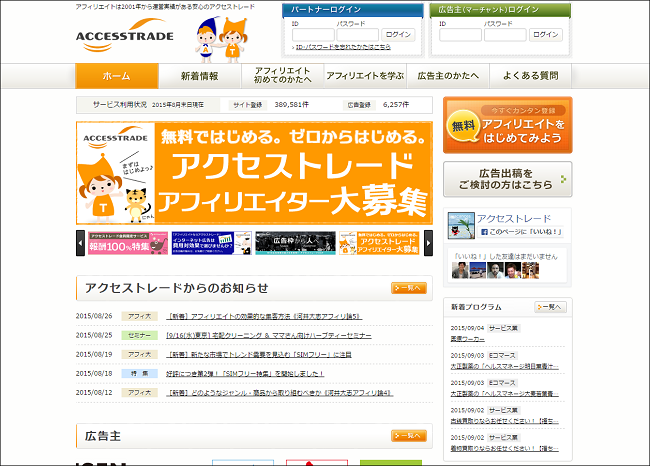Open the 2015/09/04 サービス業 program link
This screenshot has width=650, height=466.
tap(468, 339)
